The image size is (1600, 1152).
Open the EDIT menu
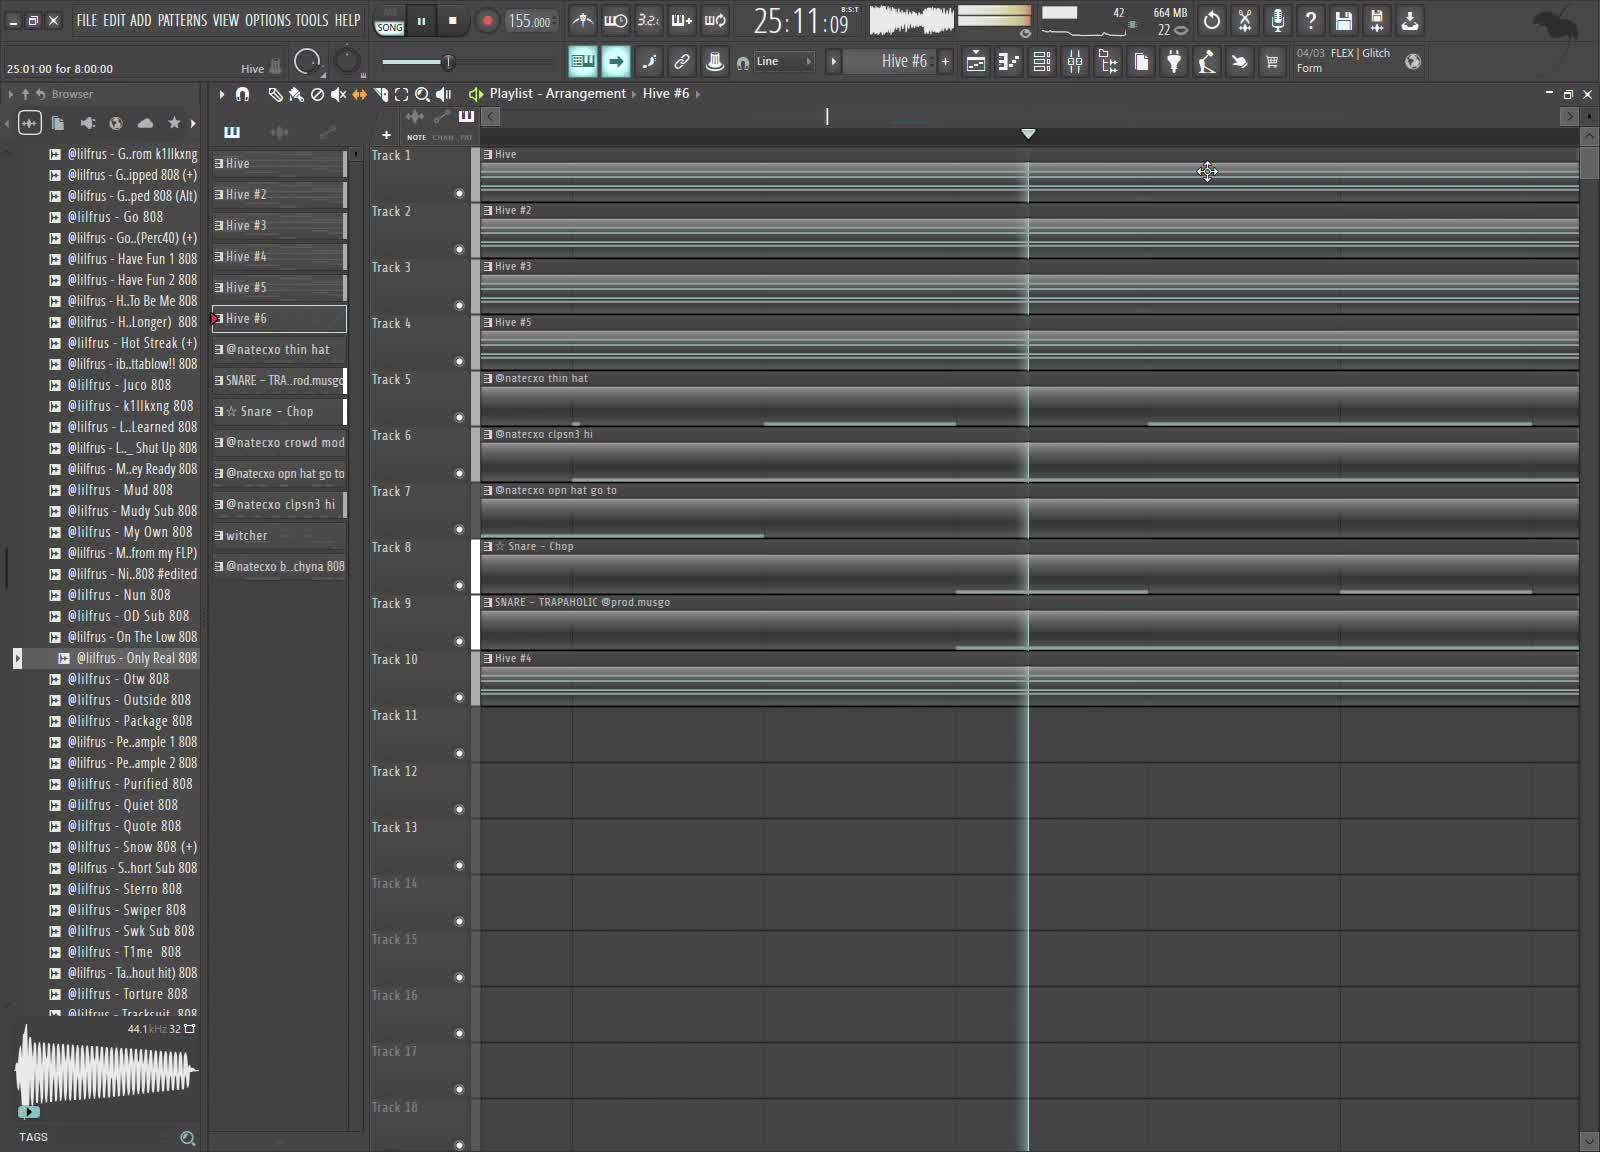[114, 20]
